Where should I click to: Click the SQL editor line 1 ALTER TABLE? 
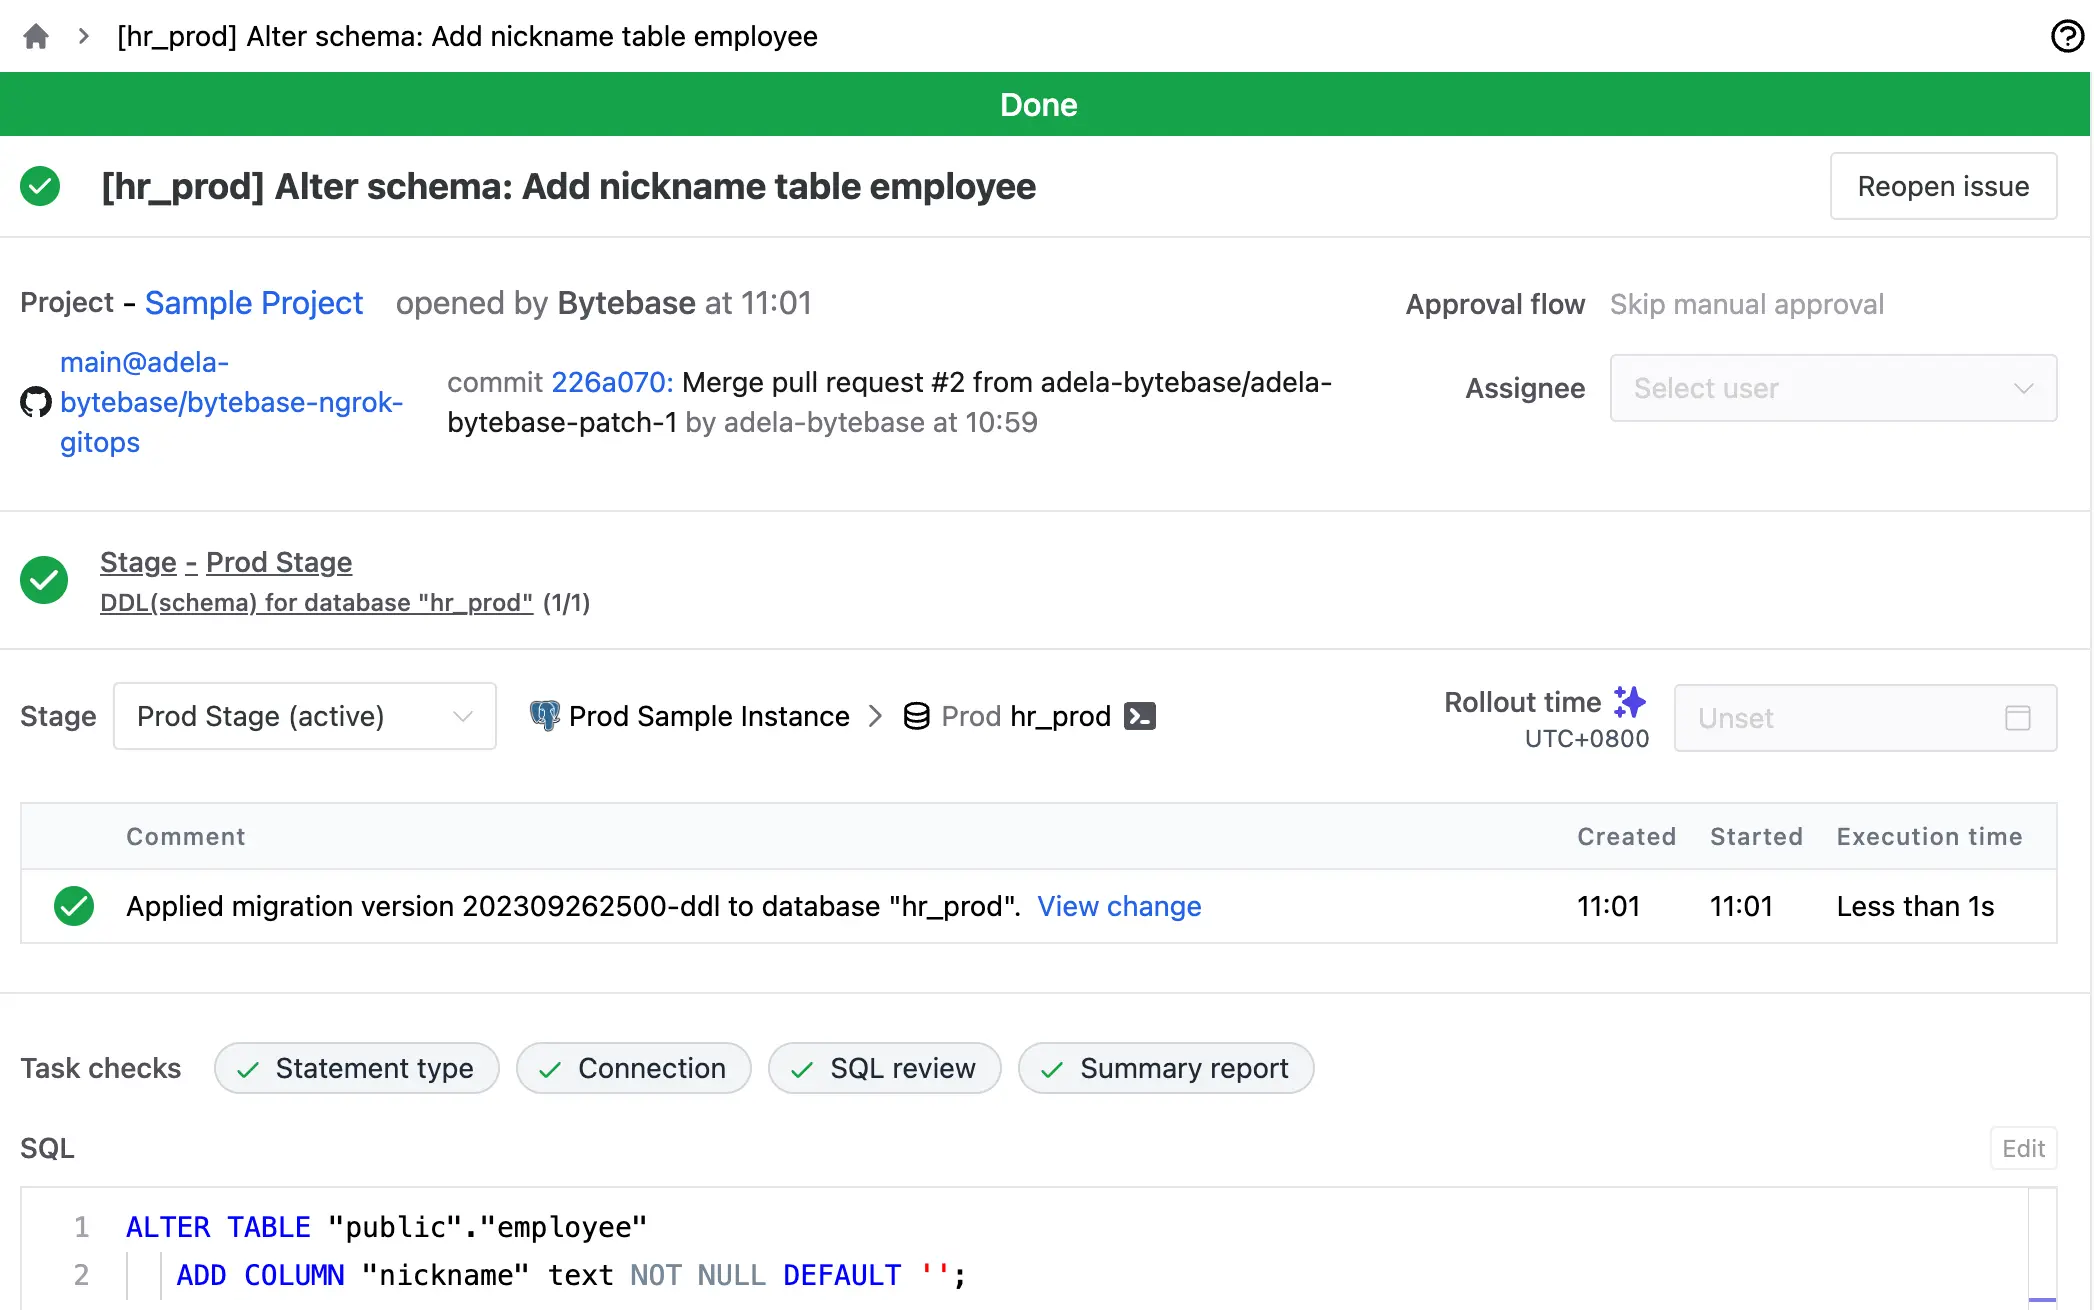[x=387, y=1227]
